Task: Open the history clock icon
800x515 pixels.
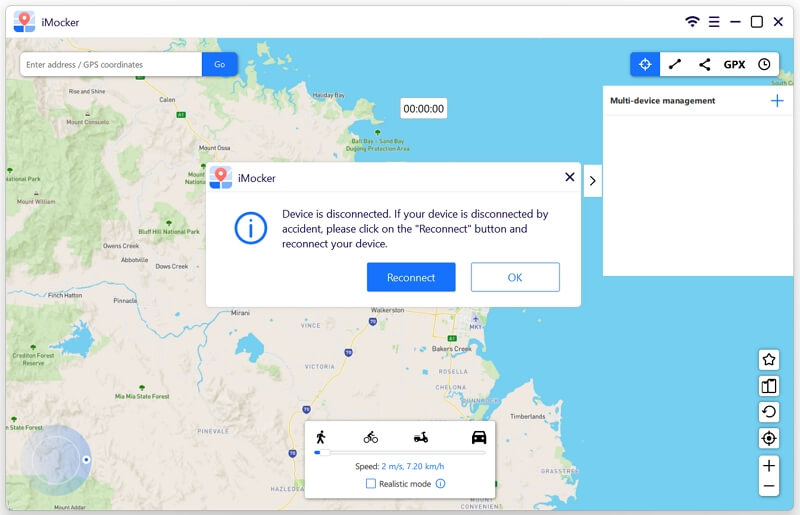Action: (764, 64)
